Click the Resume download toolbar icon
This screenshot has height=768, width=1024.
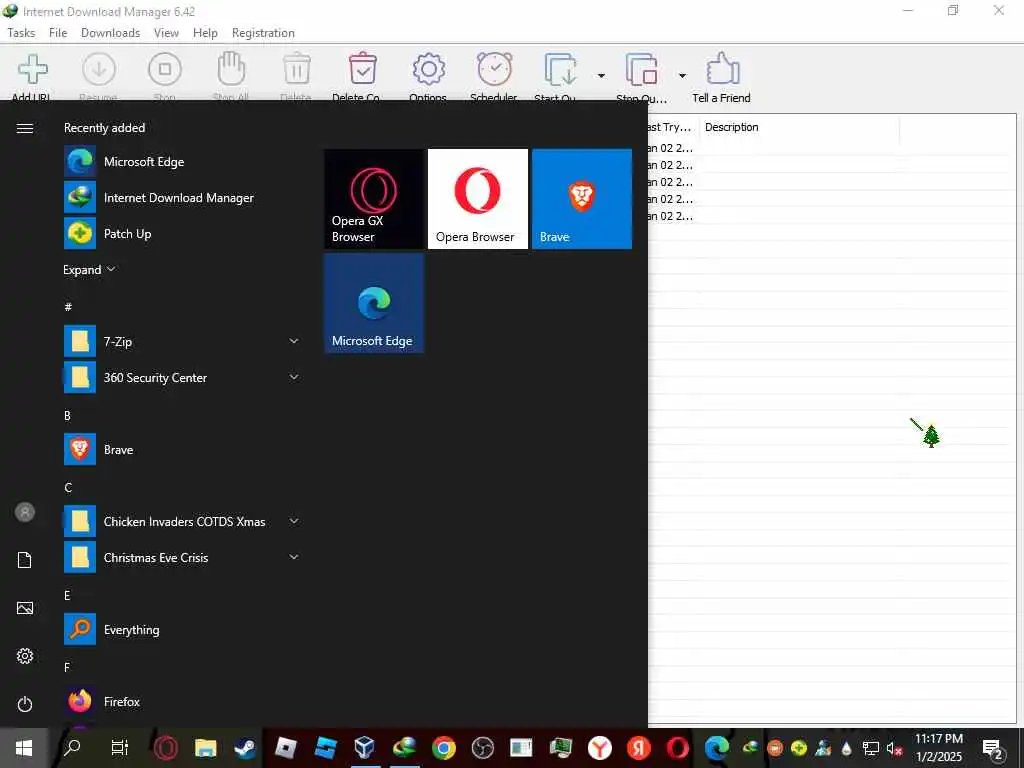[x=99, y=69]
